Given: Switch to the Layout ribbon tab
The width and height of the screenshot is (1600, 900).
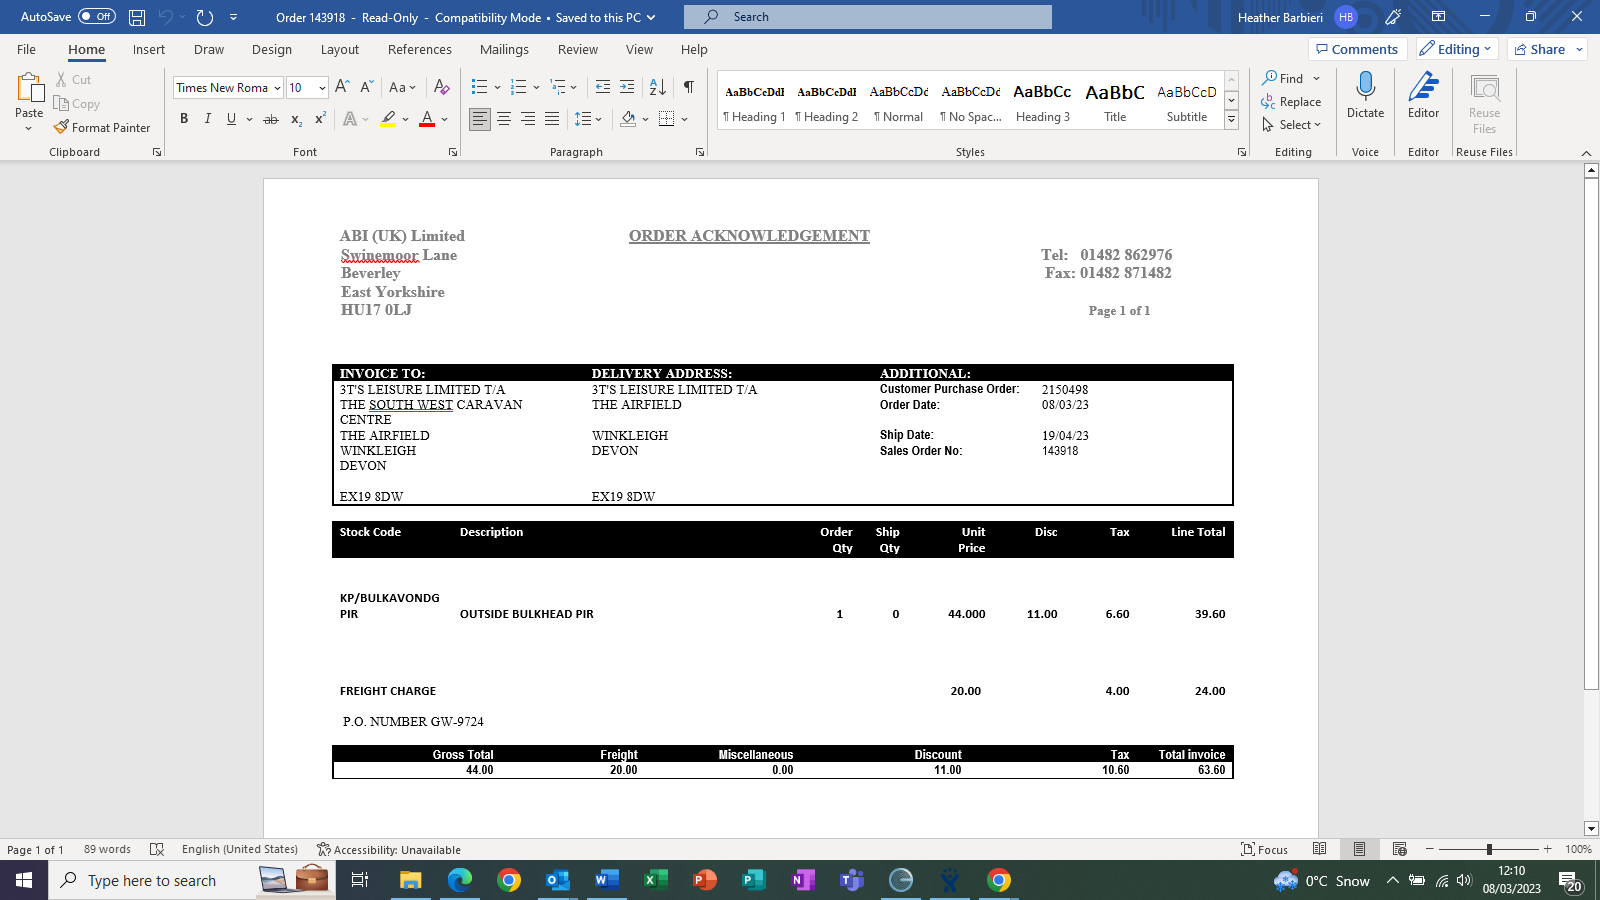Looking at the screenshot, I should 339,49.
